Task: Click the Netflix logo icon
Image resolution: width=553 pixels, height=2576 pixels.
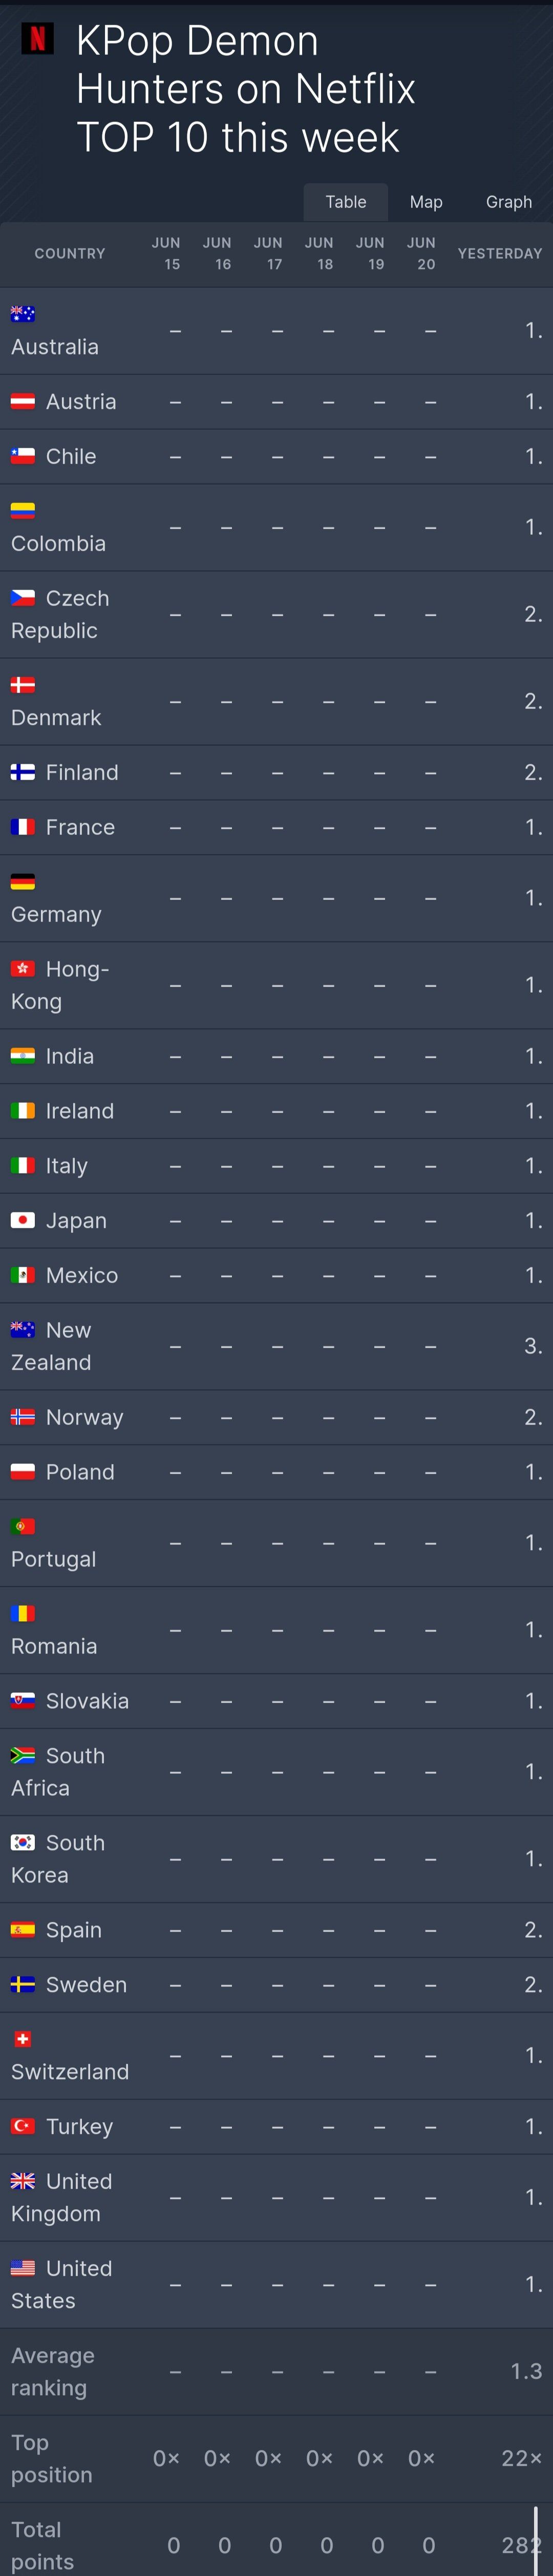Action: click(x=38, y=39)
